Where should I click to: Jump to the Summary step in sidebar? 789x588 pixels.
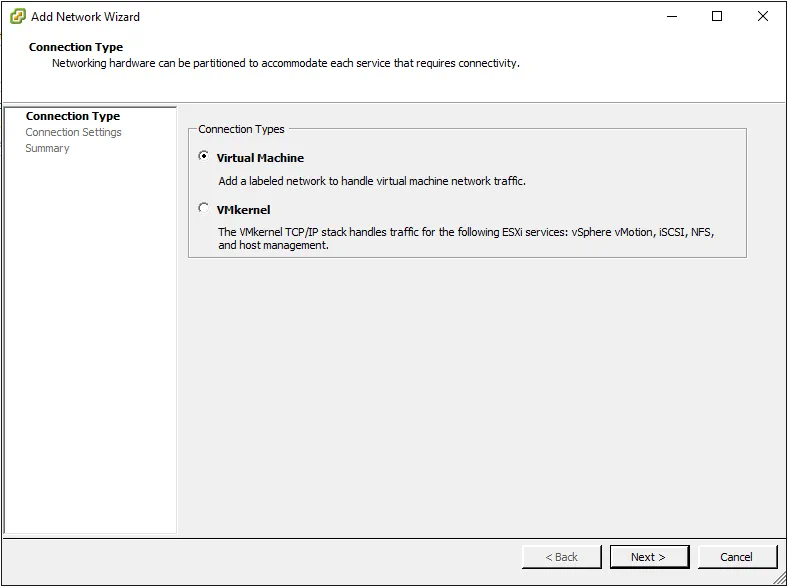click(x=47, y=148)
